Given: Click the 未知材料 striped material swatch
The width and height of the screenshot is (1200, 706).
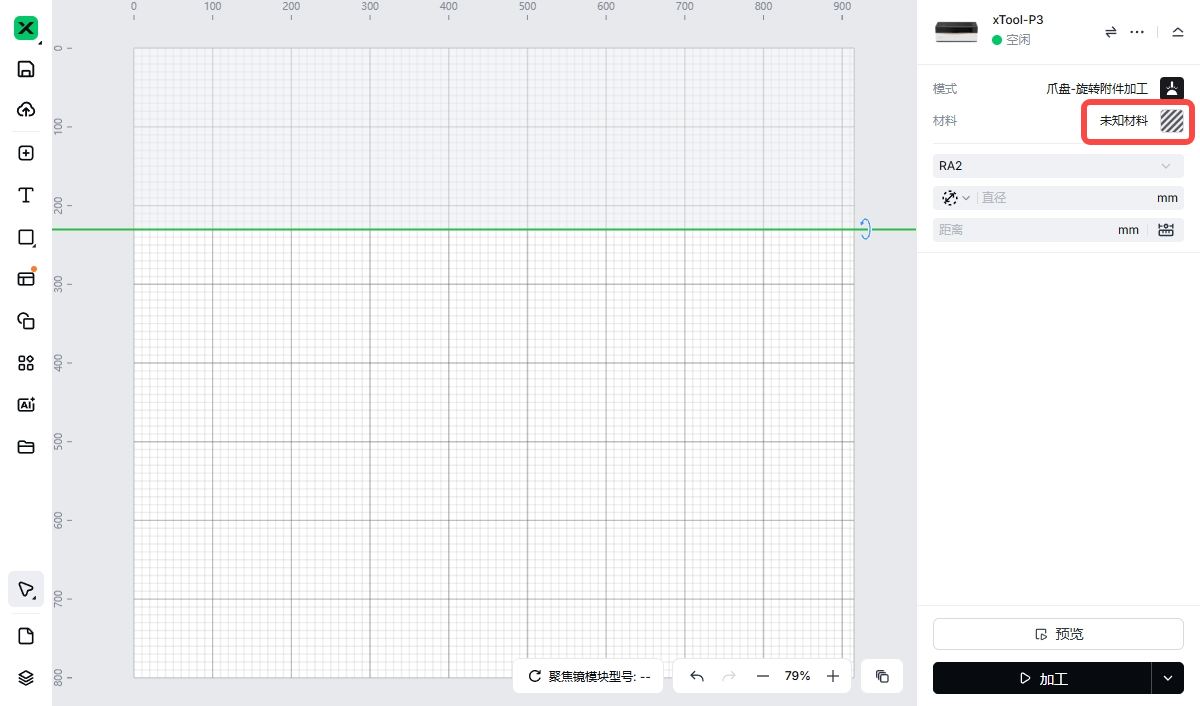Looking at the screenshot, I should click(1171, 121).
